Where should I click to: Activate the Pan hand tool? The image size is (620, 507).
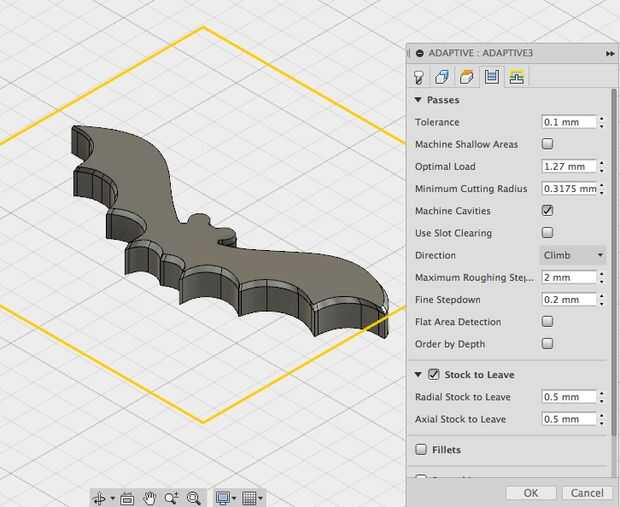click(149, 498)
